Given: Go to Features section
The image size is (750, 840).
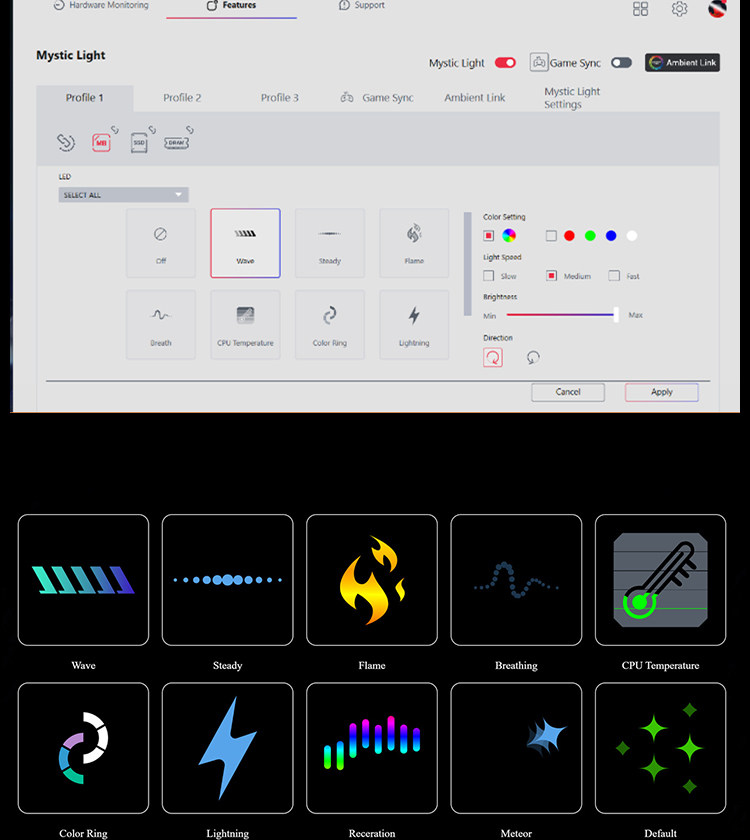Looking at the screenshot, I should [231, 5].
